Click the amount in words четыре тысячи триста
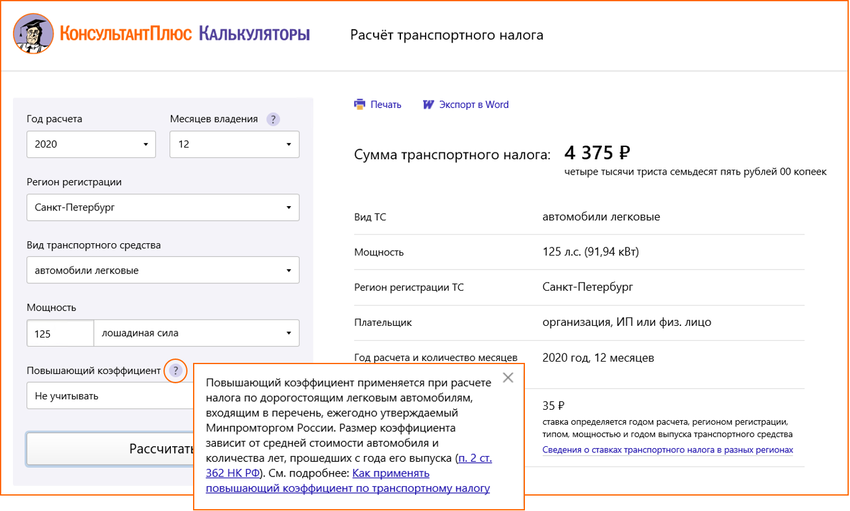850x511 pixels. 695,172
